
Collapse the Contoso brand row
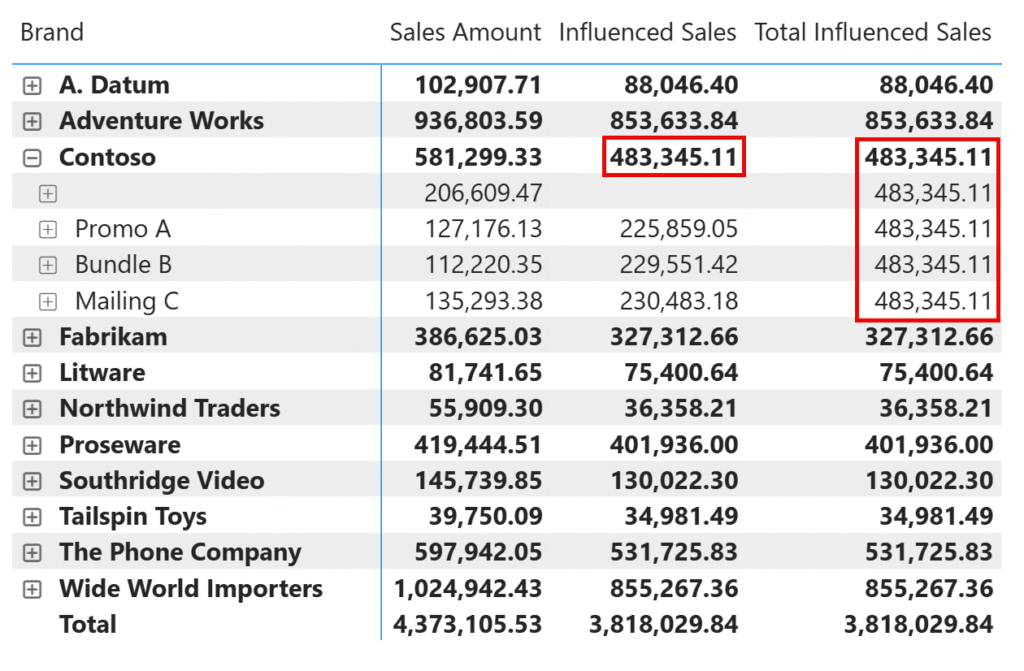coord(32,158)
